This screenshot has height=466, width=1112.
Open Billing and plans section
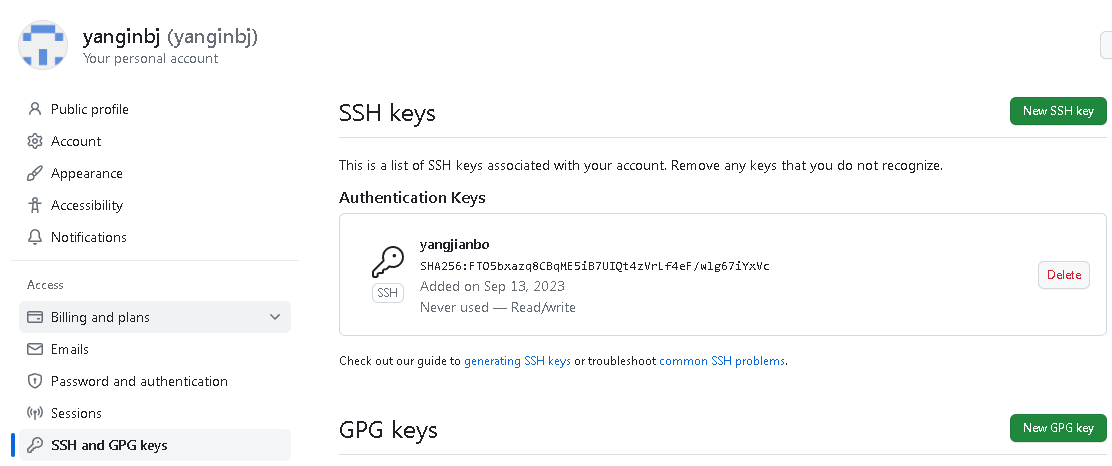pos(100,317)
